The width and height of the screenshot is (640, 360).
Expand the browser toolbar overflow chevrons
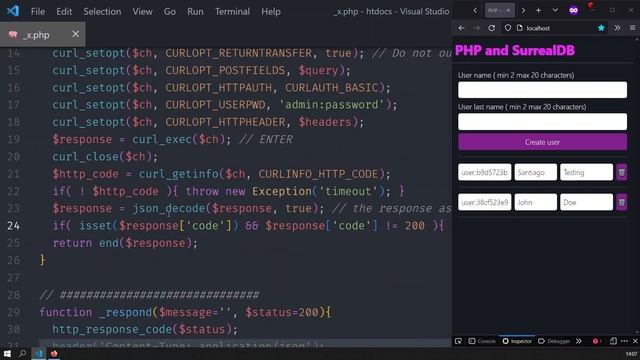pos(617,28)
